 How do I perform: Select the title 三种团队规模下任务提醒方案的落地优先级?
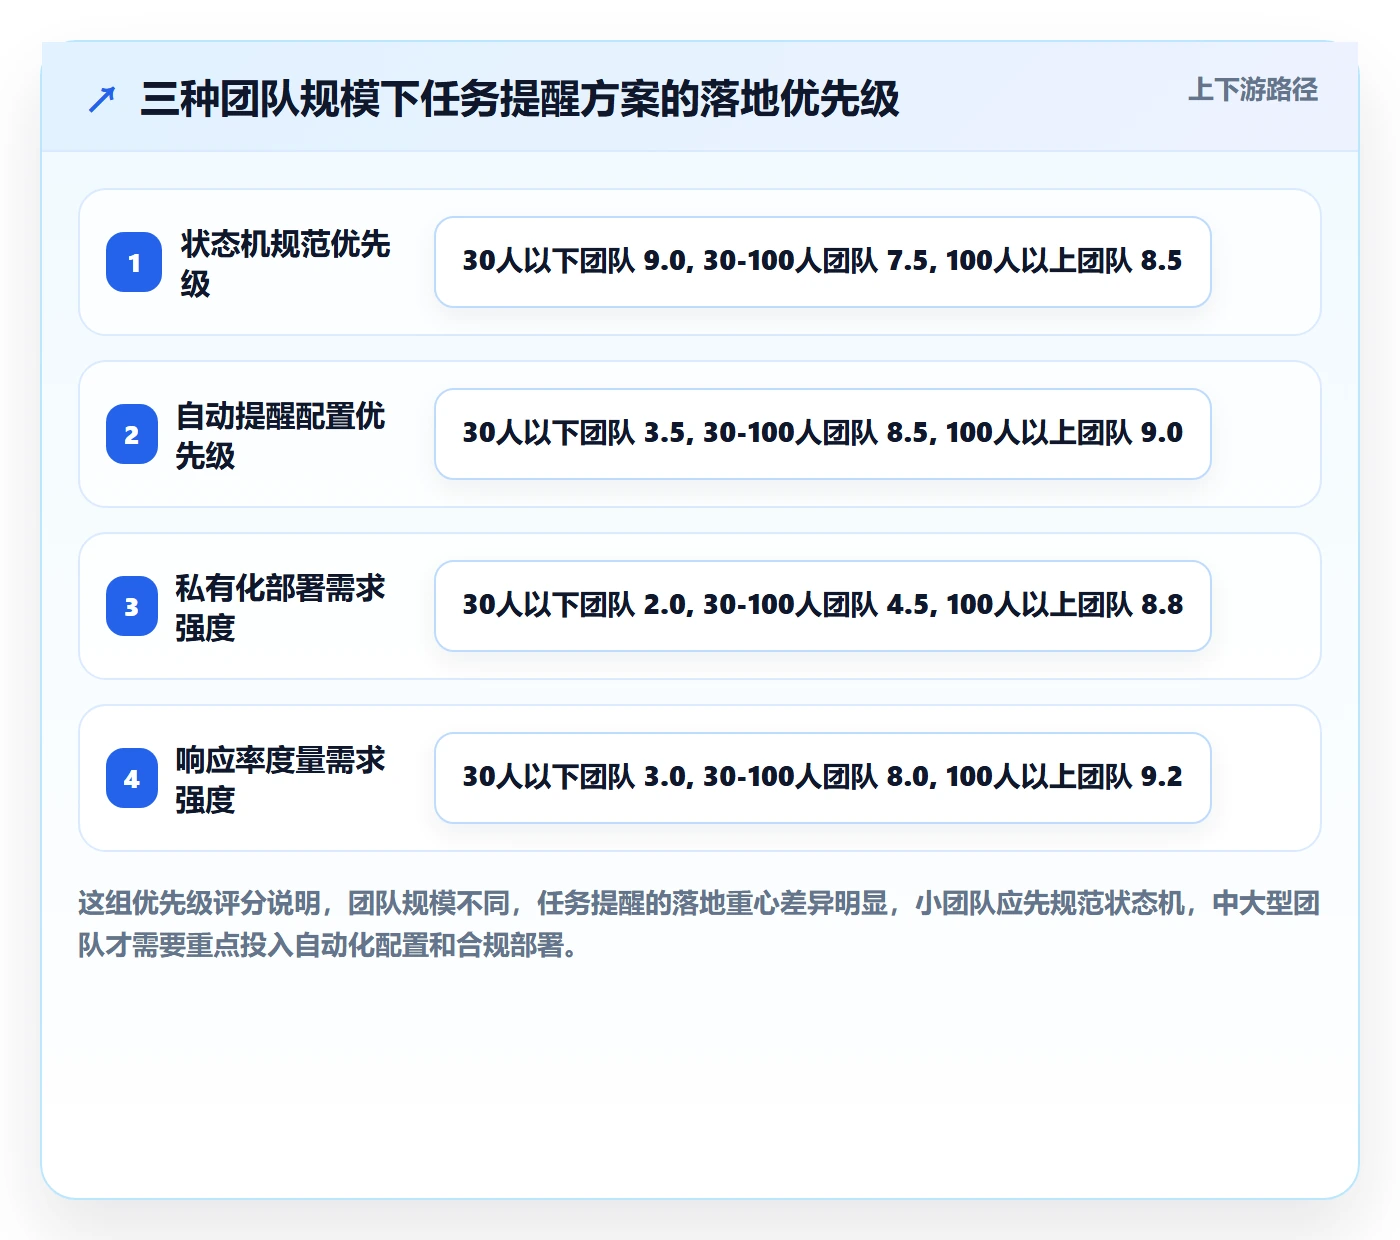click(x=520, y=99)
